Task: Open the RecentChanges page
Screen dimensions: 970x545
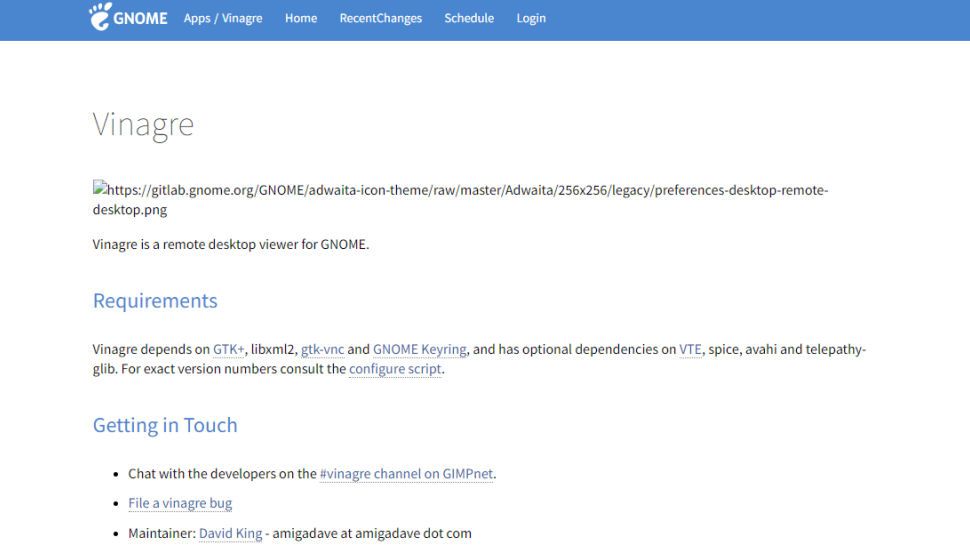Action: click(380, 18)
